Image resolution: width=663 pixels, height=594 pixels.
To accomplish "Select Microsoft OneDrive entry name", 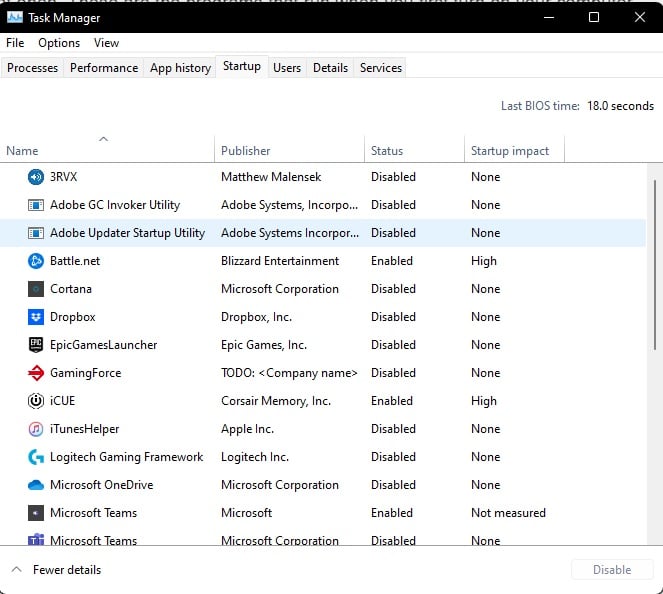I will pos(101,485).
